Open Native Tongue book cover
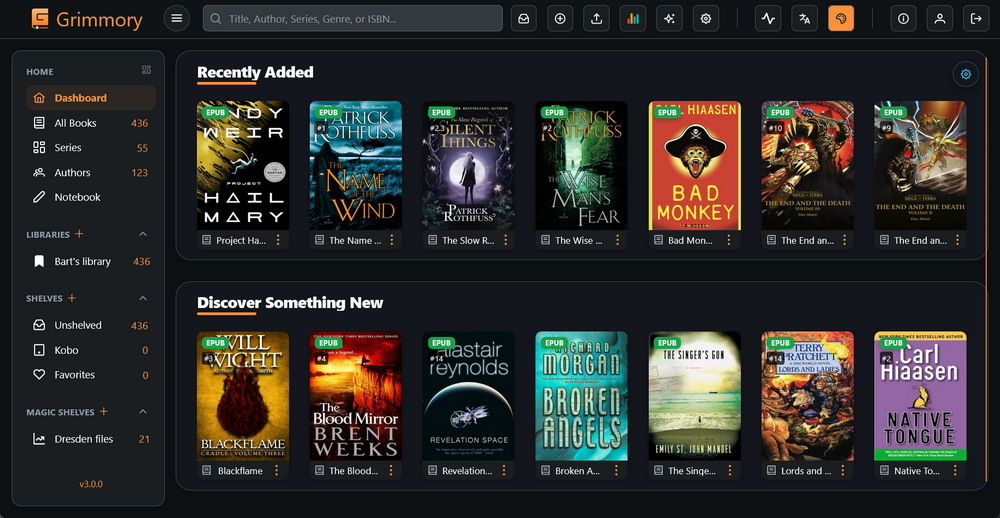This screenshot has width=1000, height=518. [x=920, y=396]
